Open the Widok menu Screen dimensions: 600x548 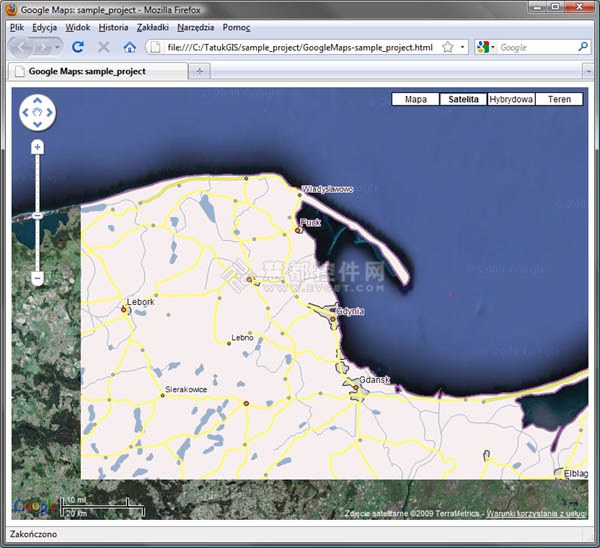coord(78,28)
